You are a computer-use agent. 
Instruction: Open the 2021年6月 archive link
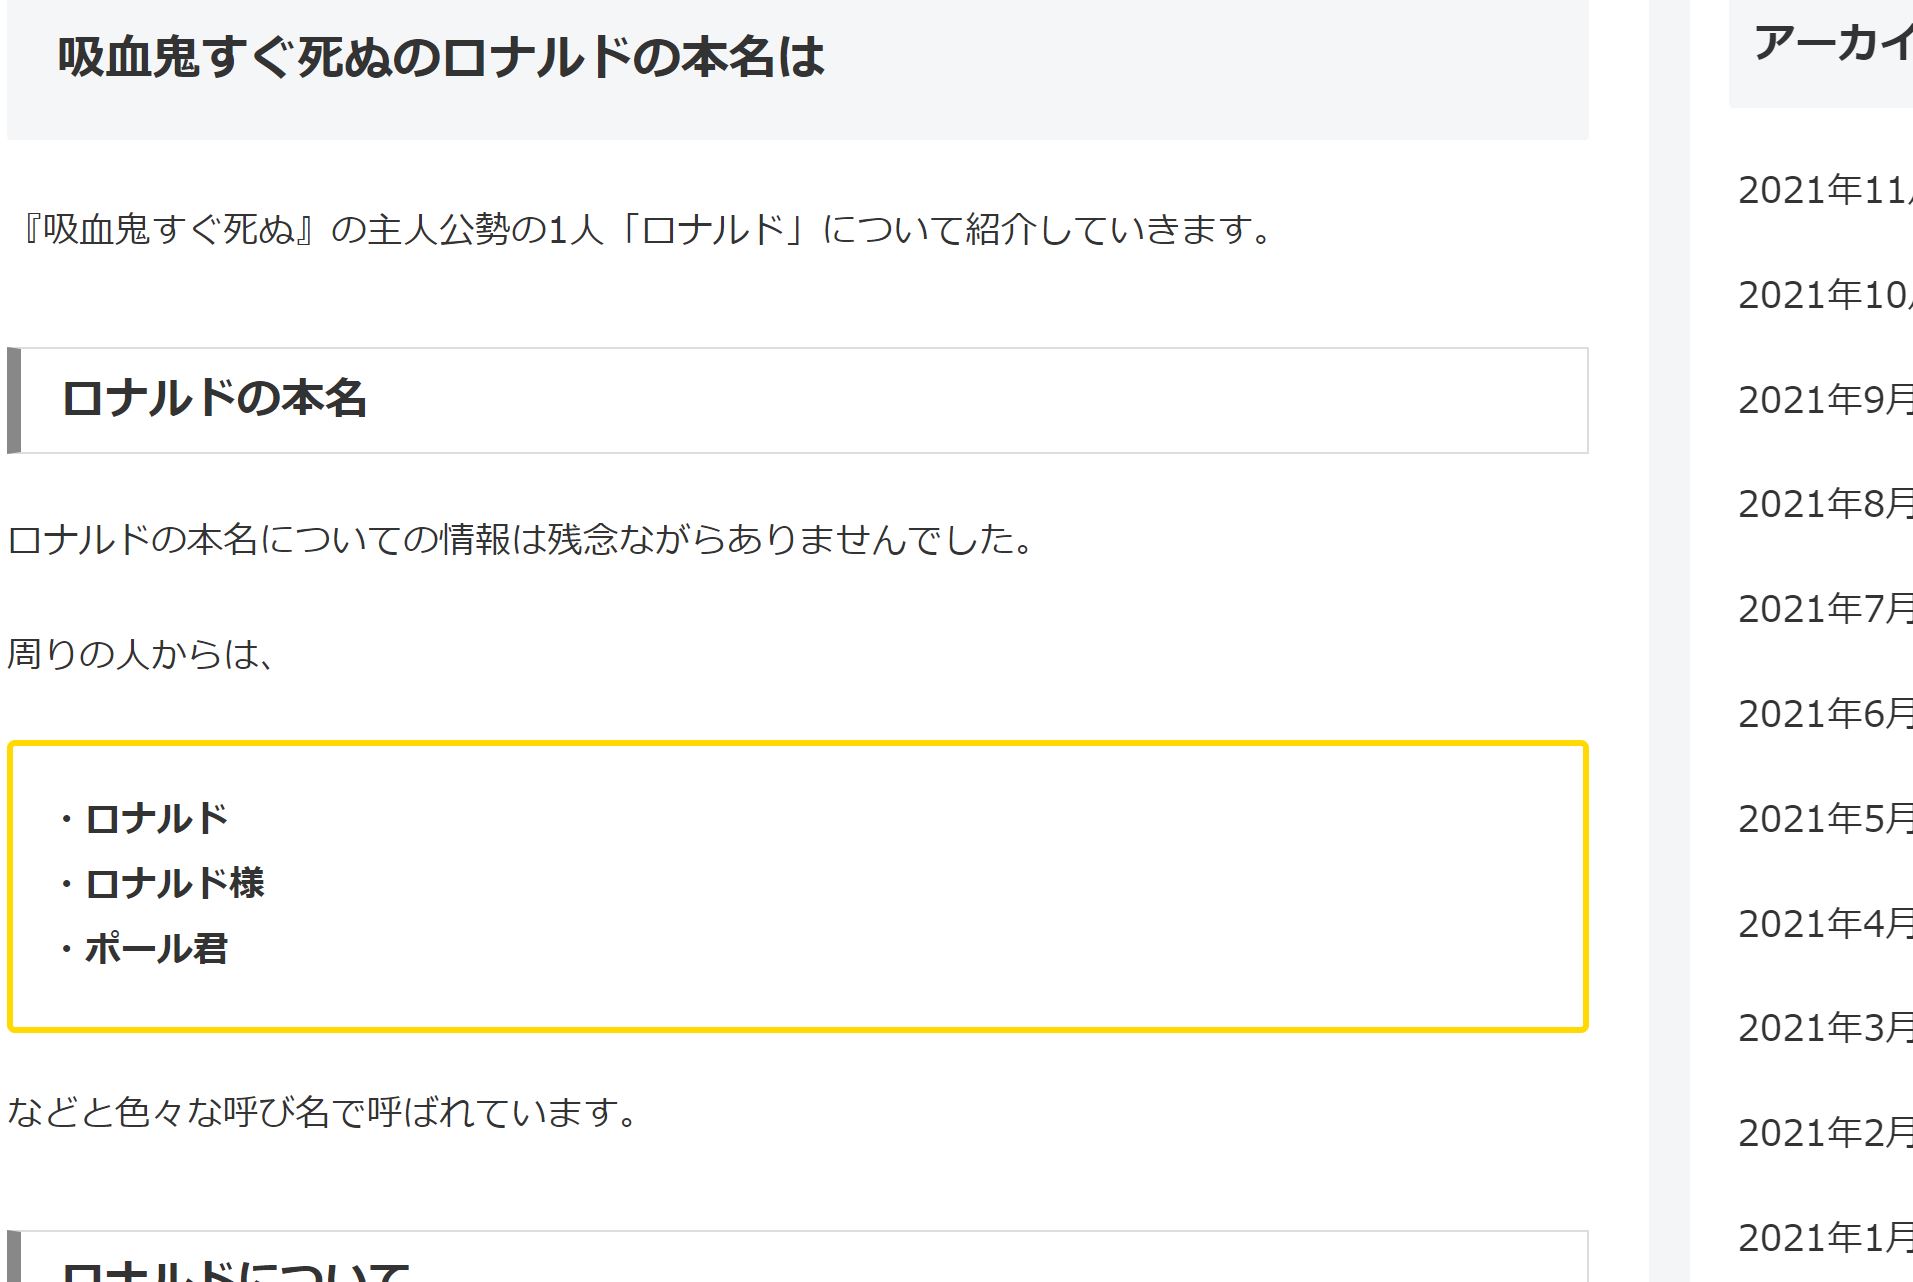pyautogui.click(x=1825, y=714)
